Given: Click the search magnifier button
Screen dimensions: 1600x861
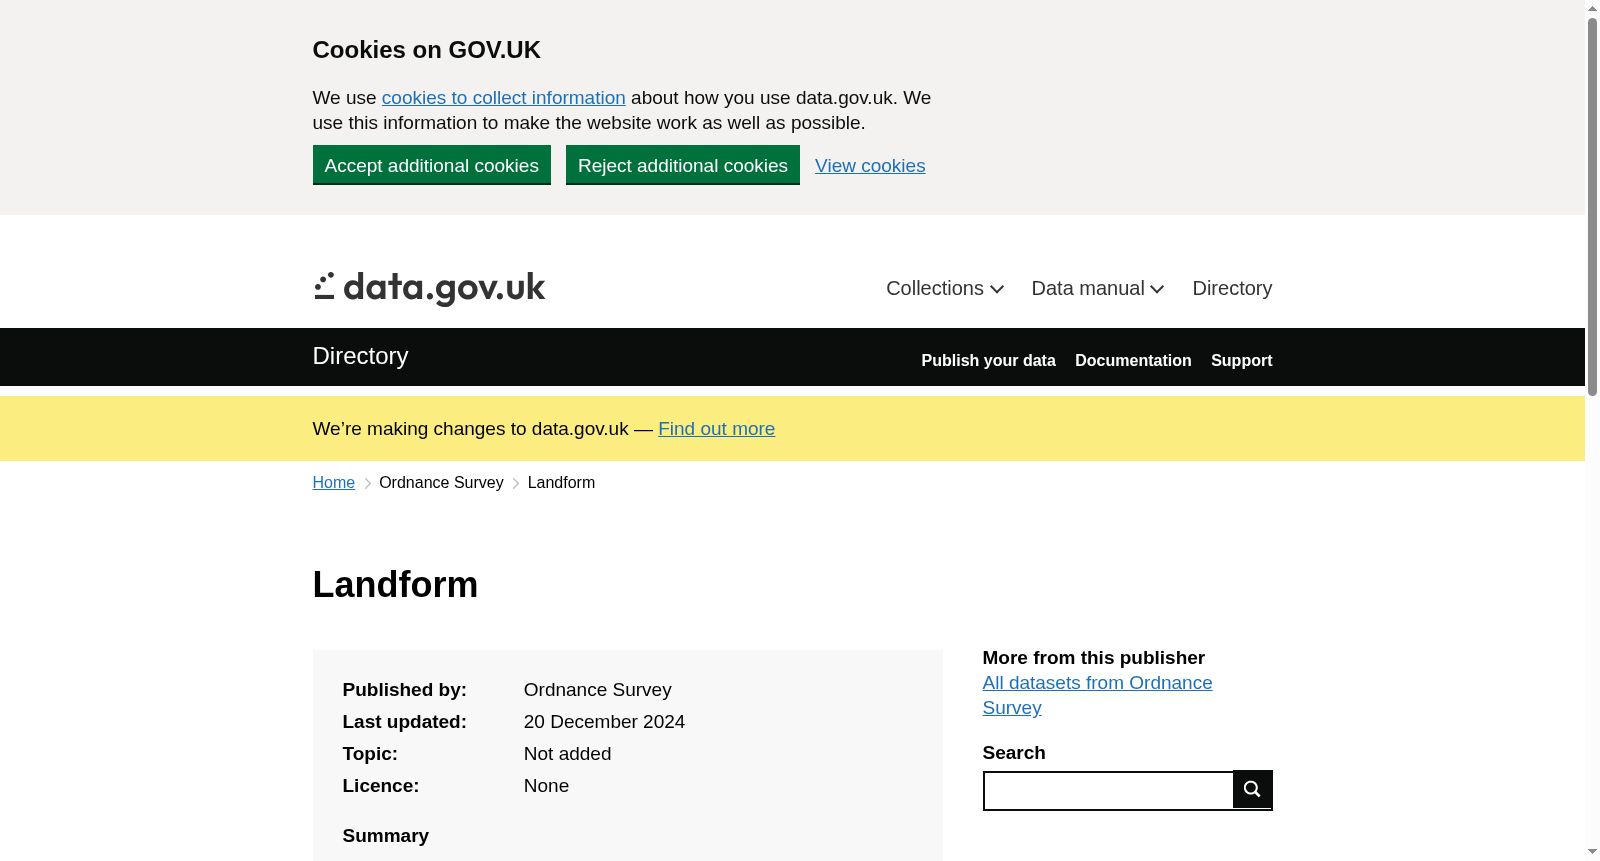Looking at the screenshot, I should [x=1252, y=789].
